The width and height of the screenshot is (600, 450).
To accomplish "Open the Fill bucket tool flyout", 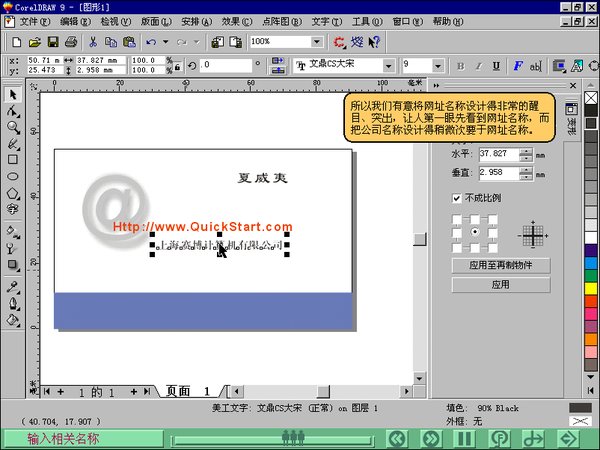I will [13, 320].
